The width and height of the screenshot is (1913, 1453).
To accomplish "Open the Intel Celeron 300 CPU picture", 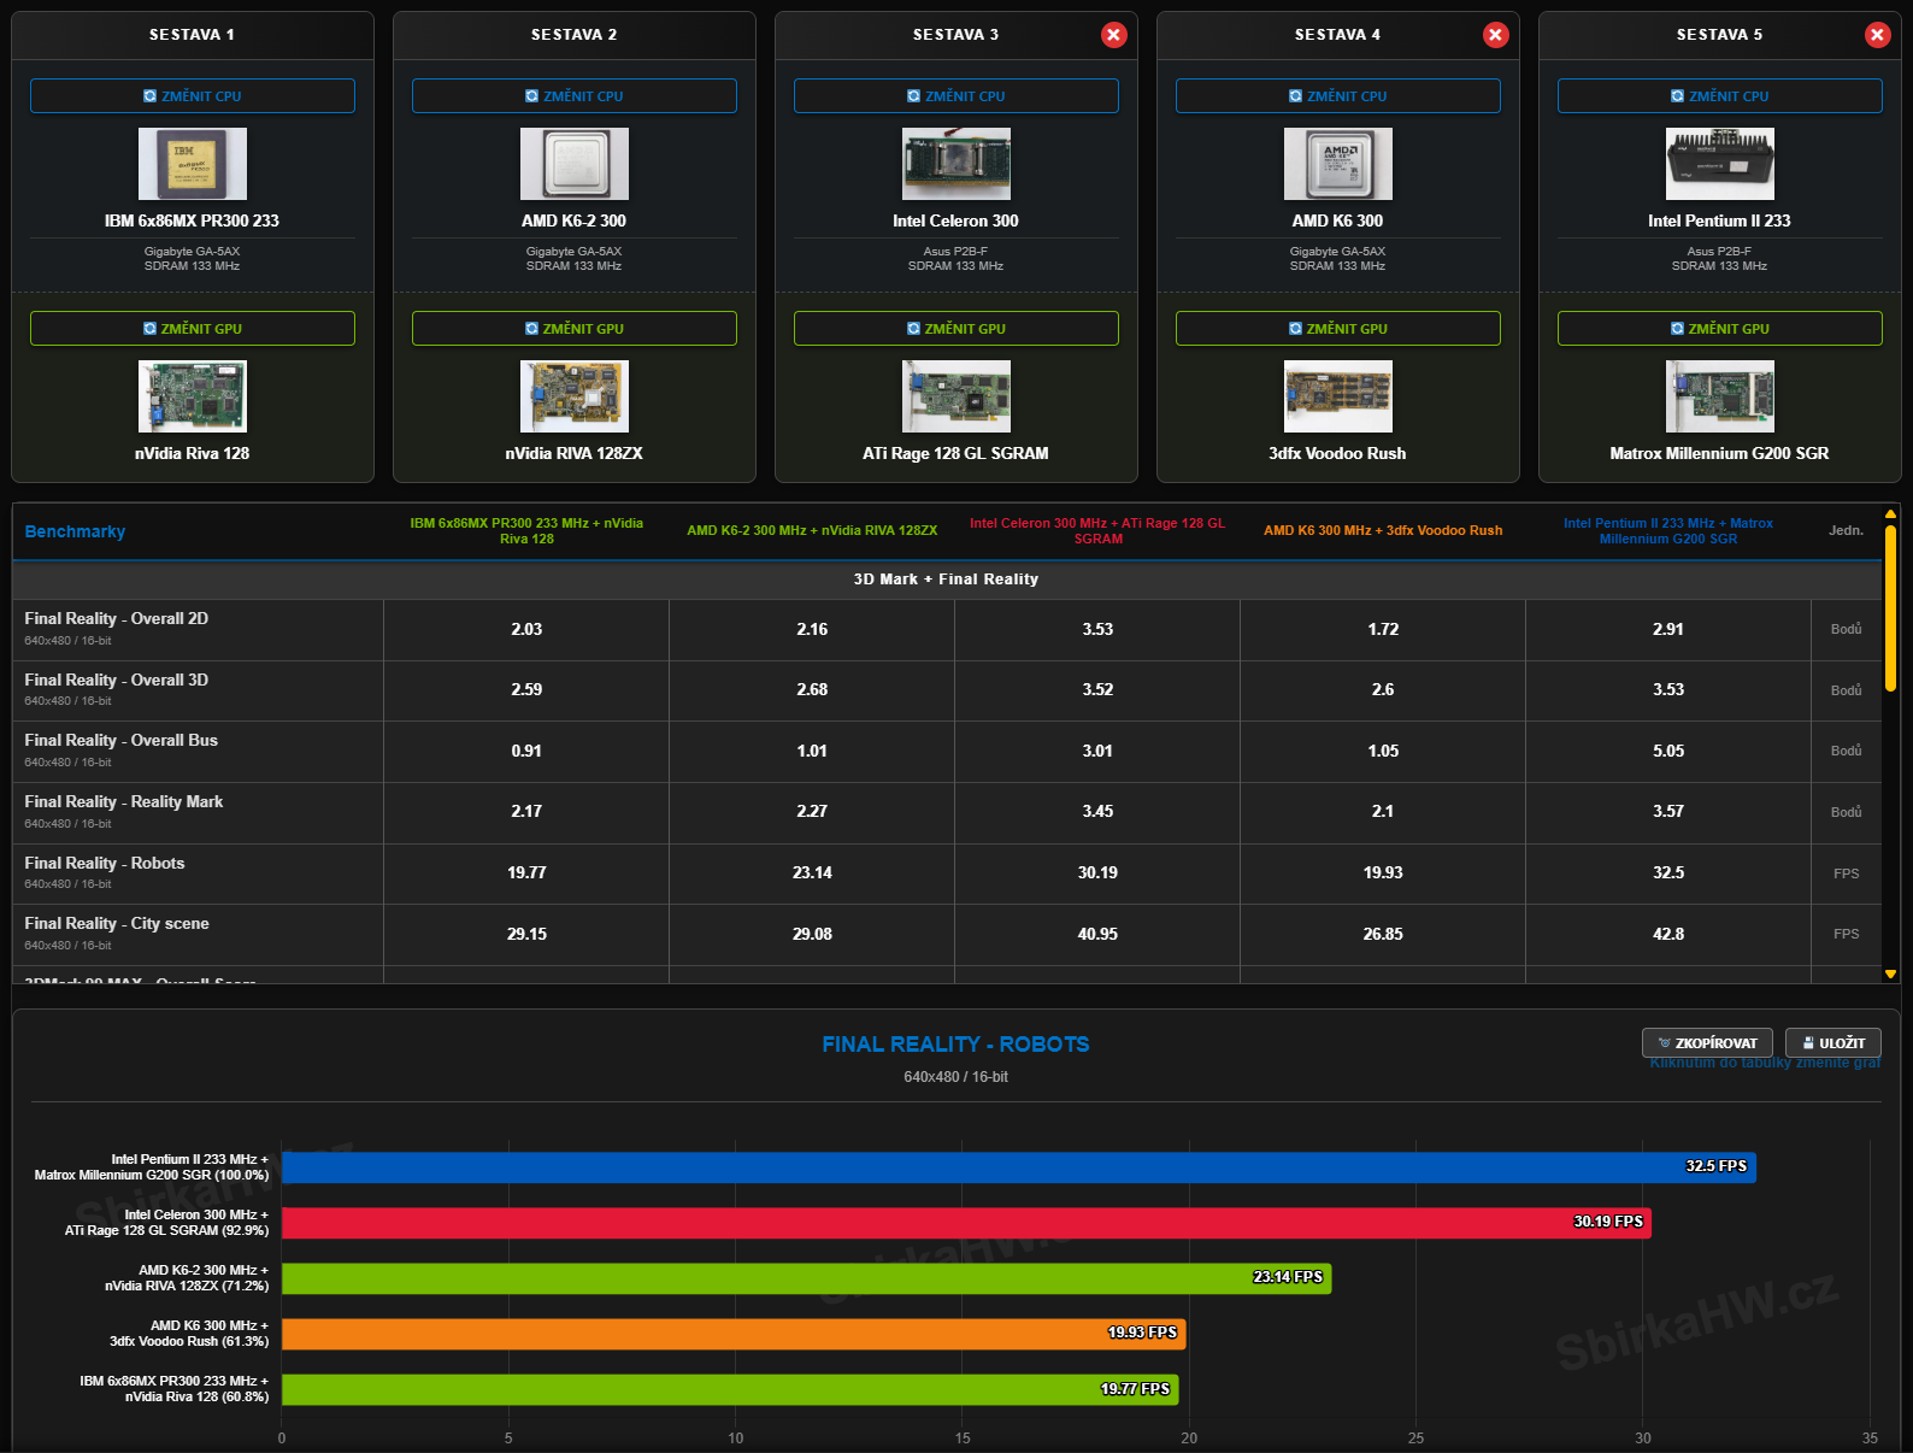I will [956, 164].
